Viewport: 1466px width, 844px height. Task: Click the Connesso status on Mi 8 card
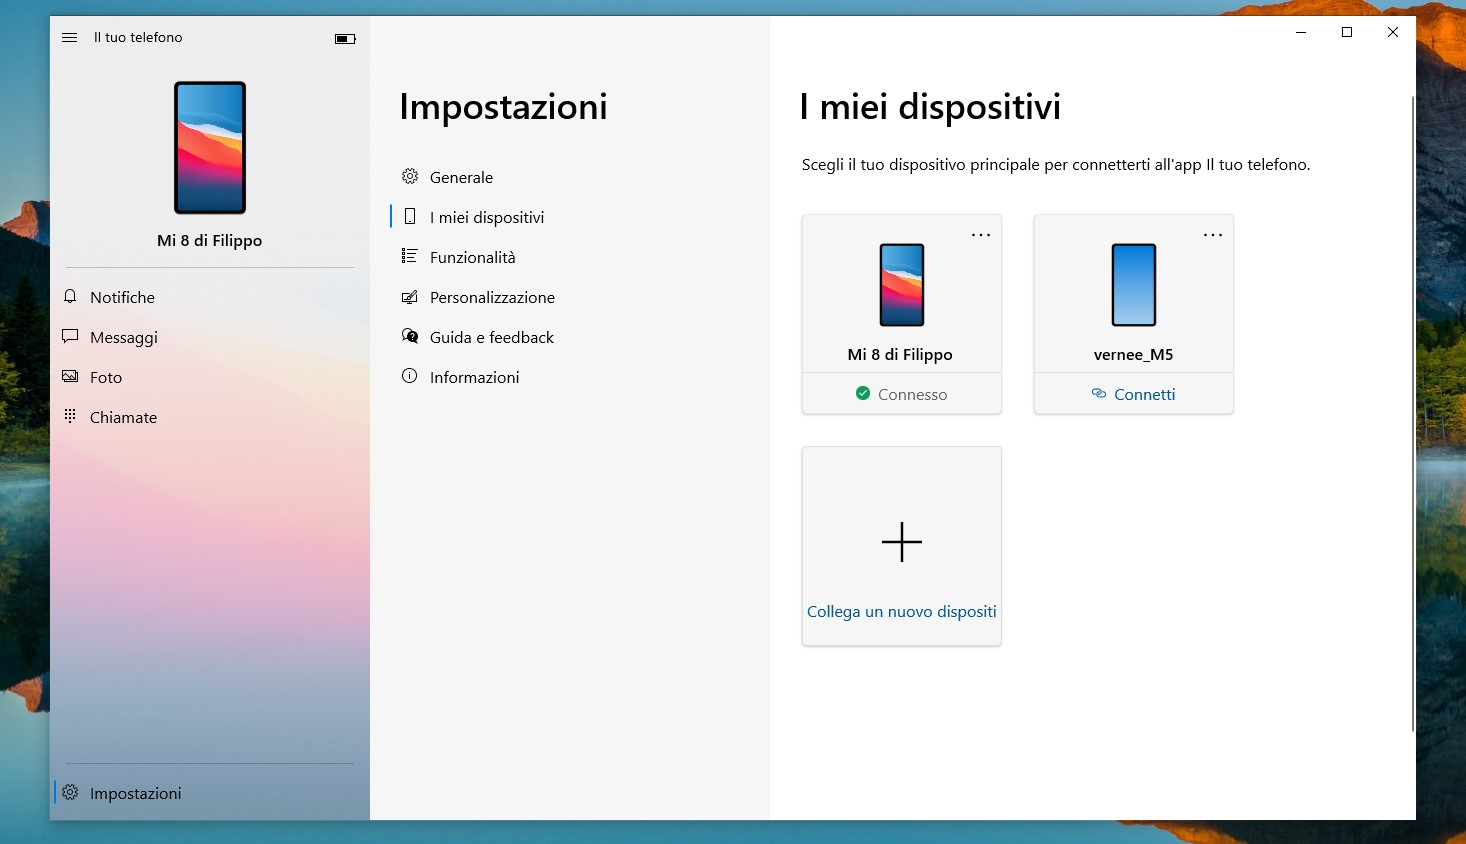pos(902,394)
